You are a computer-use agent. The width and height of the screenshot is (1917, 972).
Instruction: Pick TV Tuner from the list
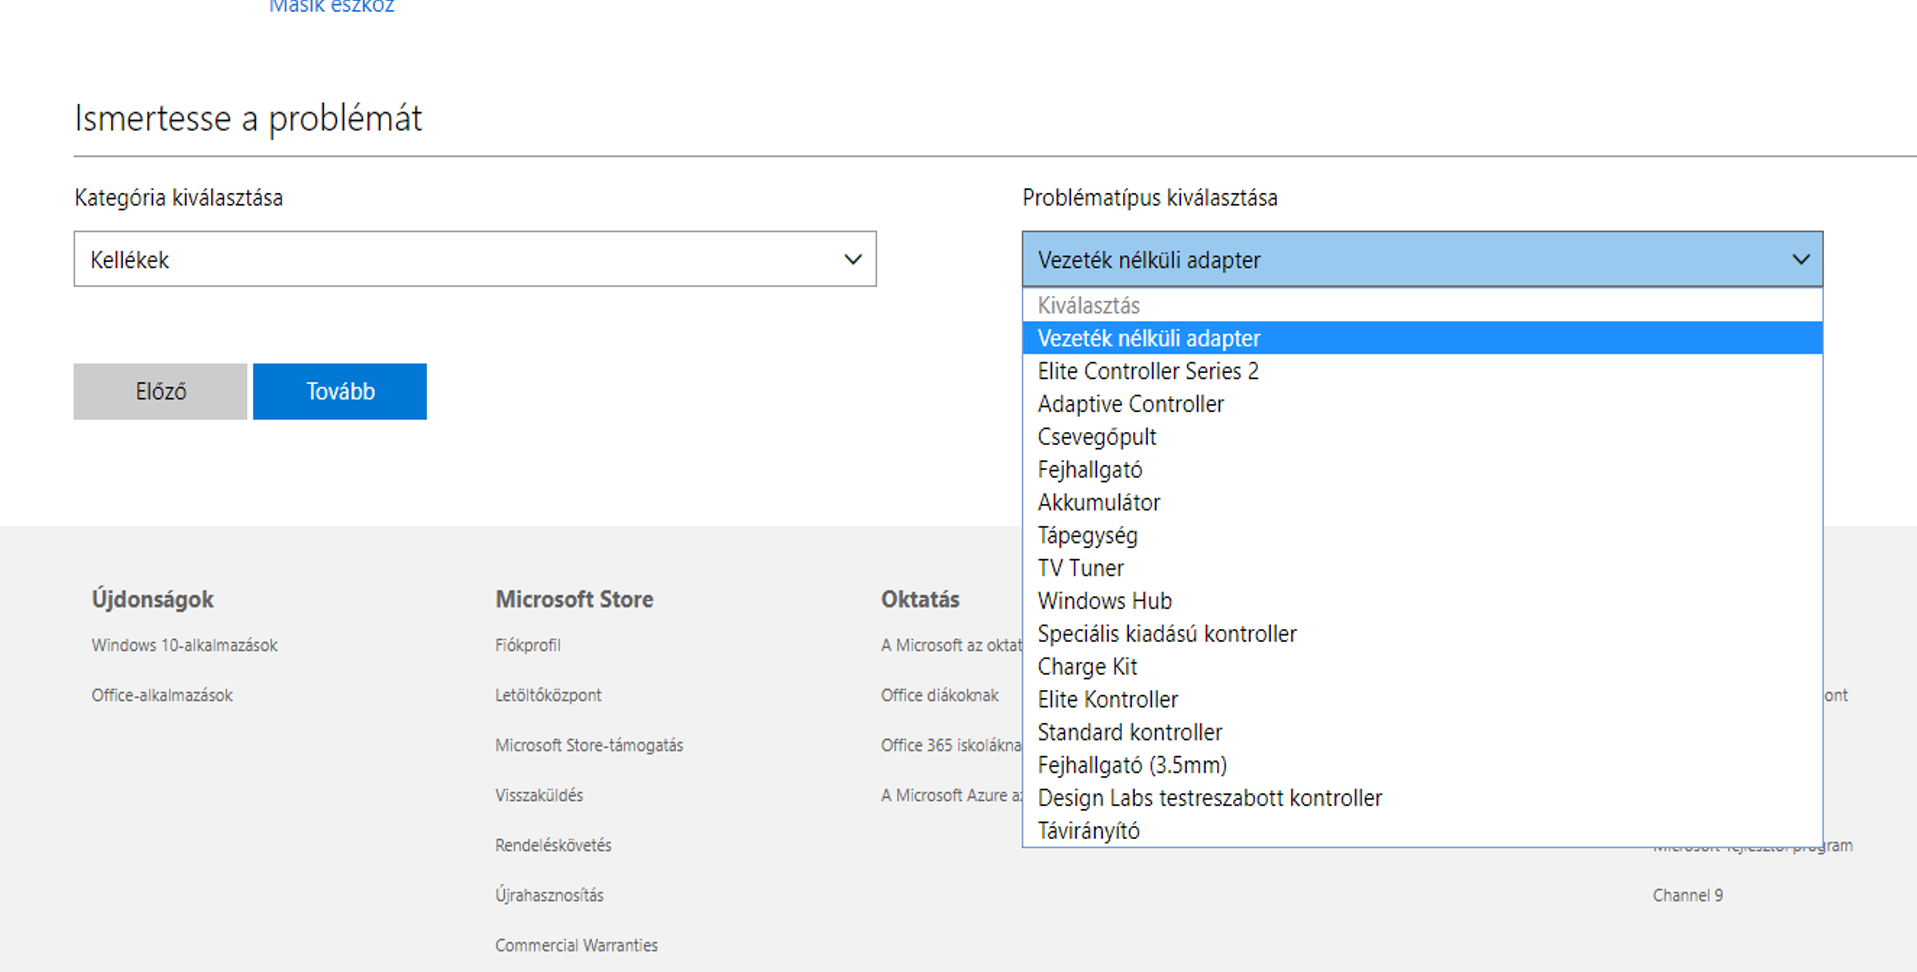(1080, 568)
